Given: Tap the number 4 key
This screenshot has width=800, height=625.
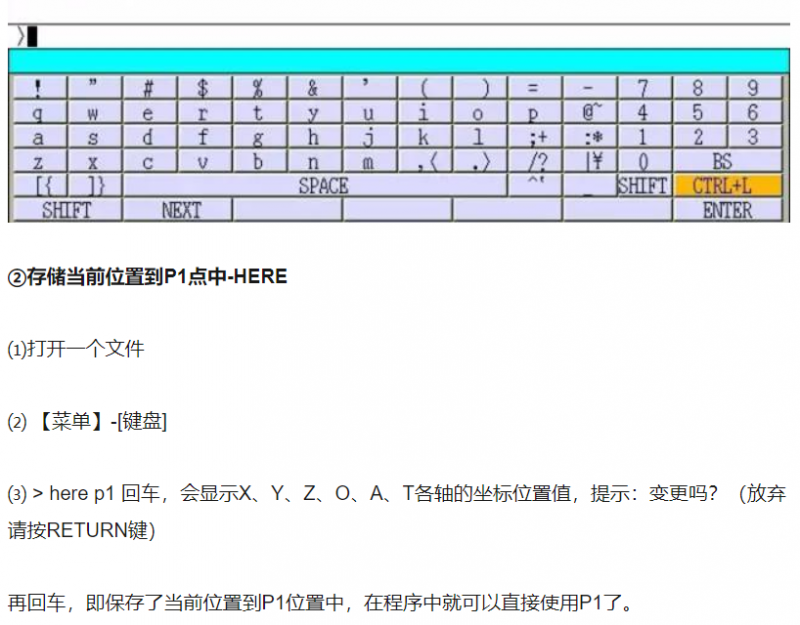Looking at the screenshot, I should click(x=645, y=112).
